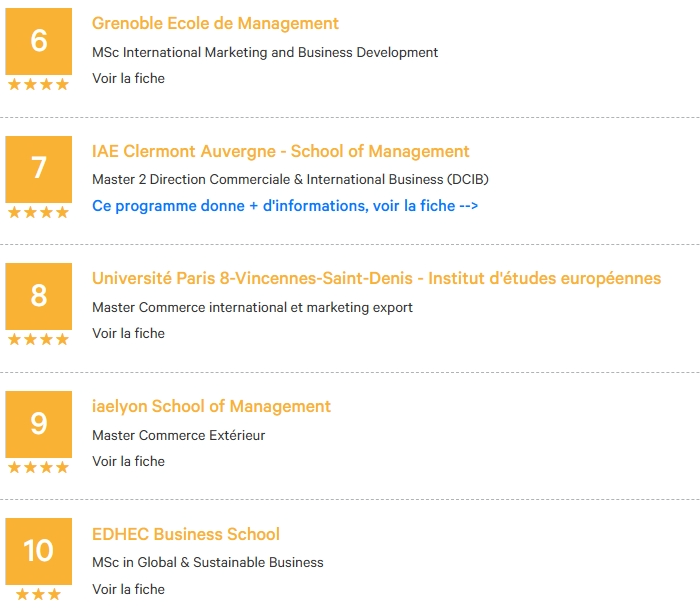
Task: Open Grenoble Ecole de Management title link
Action: coord(215,23)
